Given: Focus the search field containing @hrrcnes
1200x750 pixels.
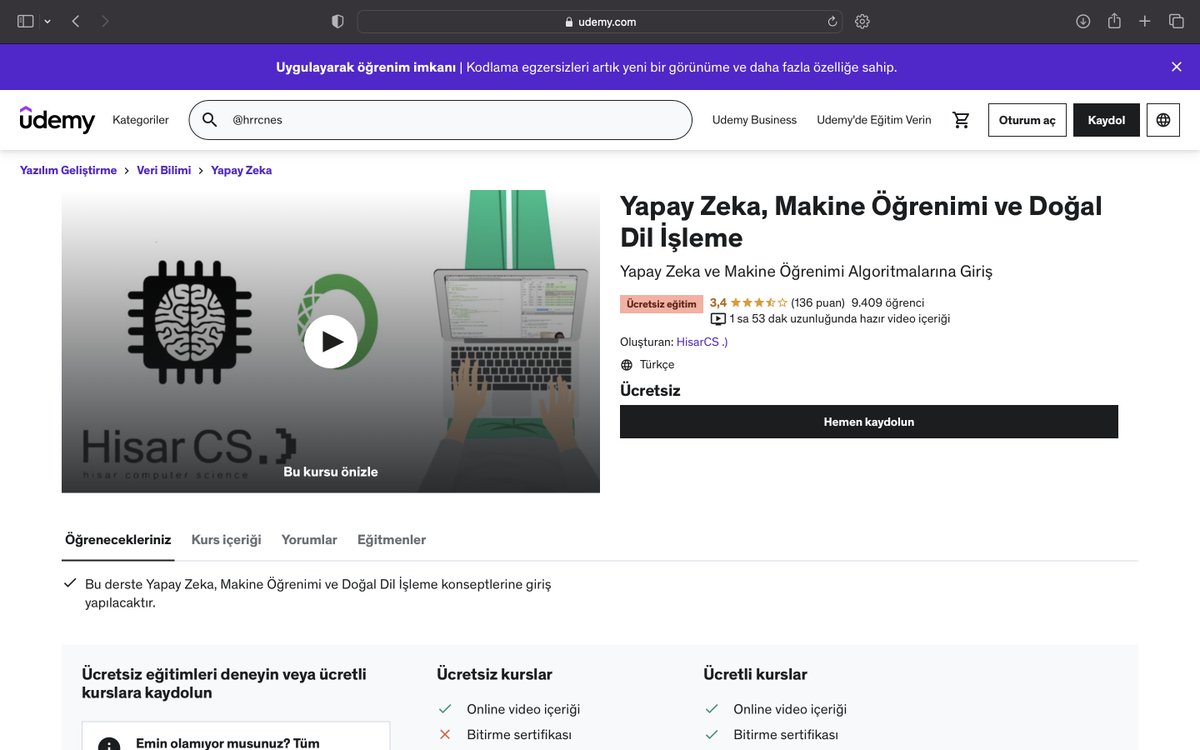Looking at the screenshot, I should pos(440,120).
